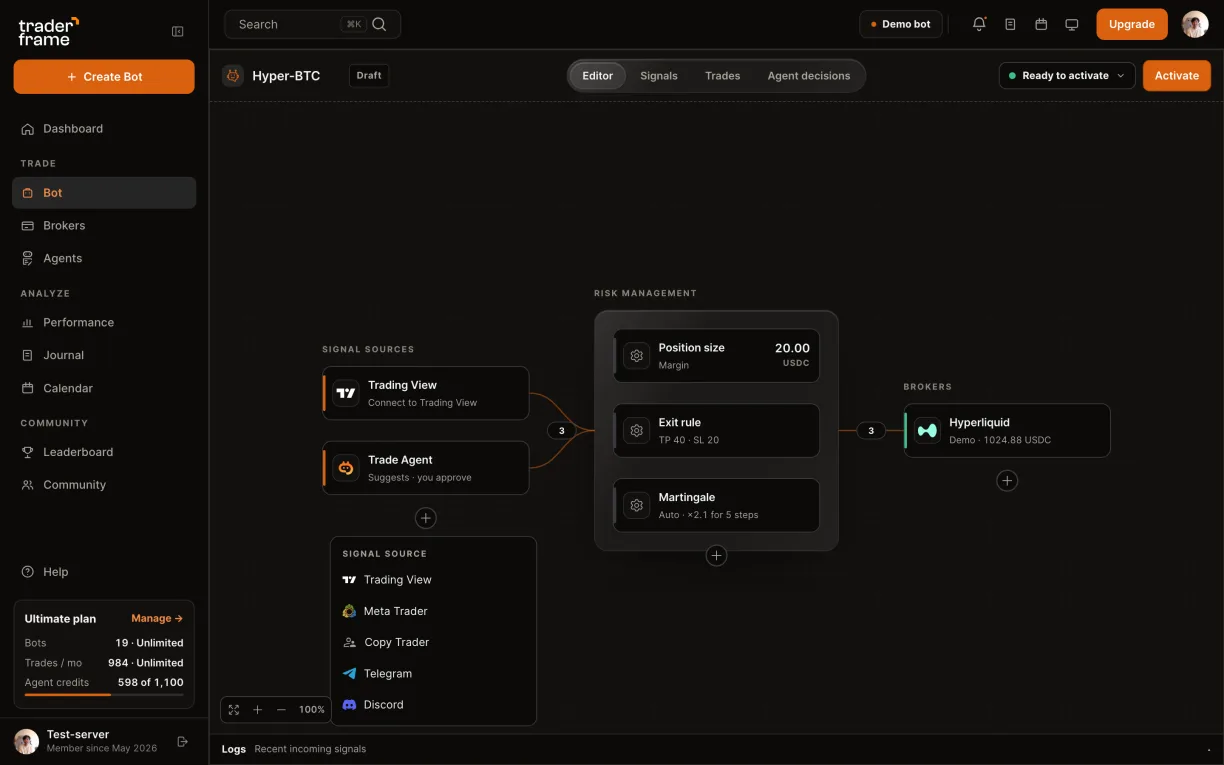Image resolution: width=1224 pixels, height=765 pixels.
Task: Choose Telegram from signal source menu
Action: [433, 674]
